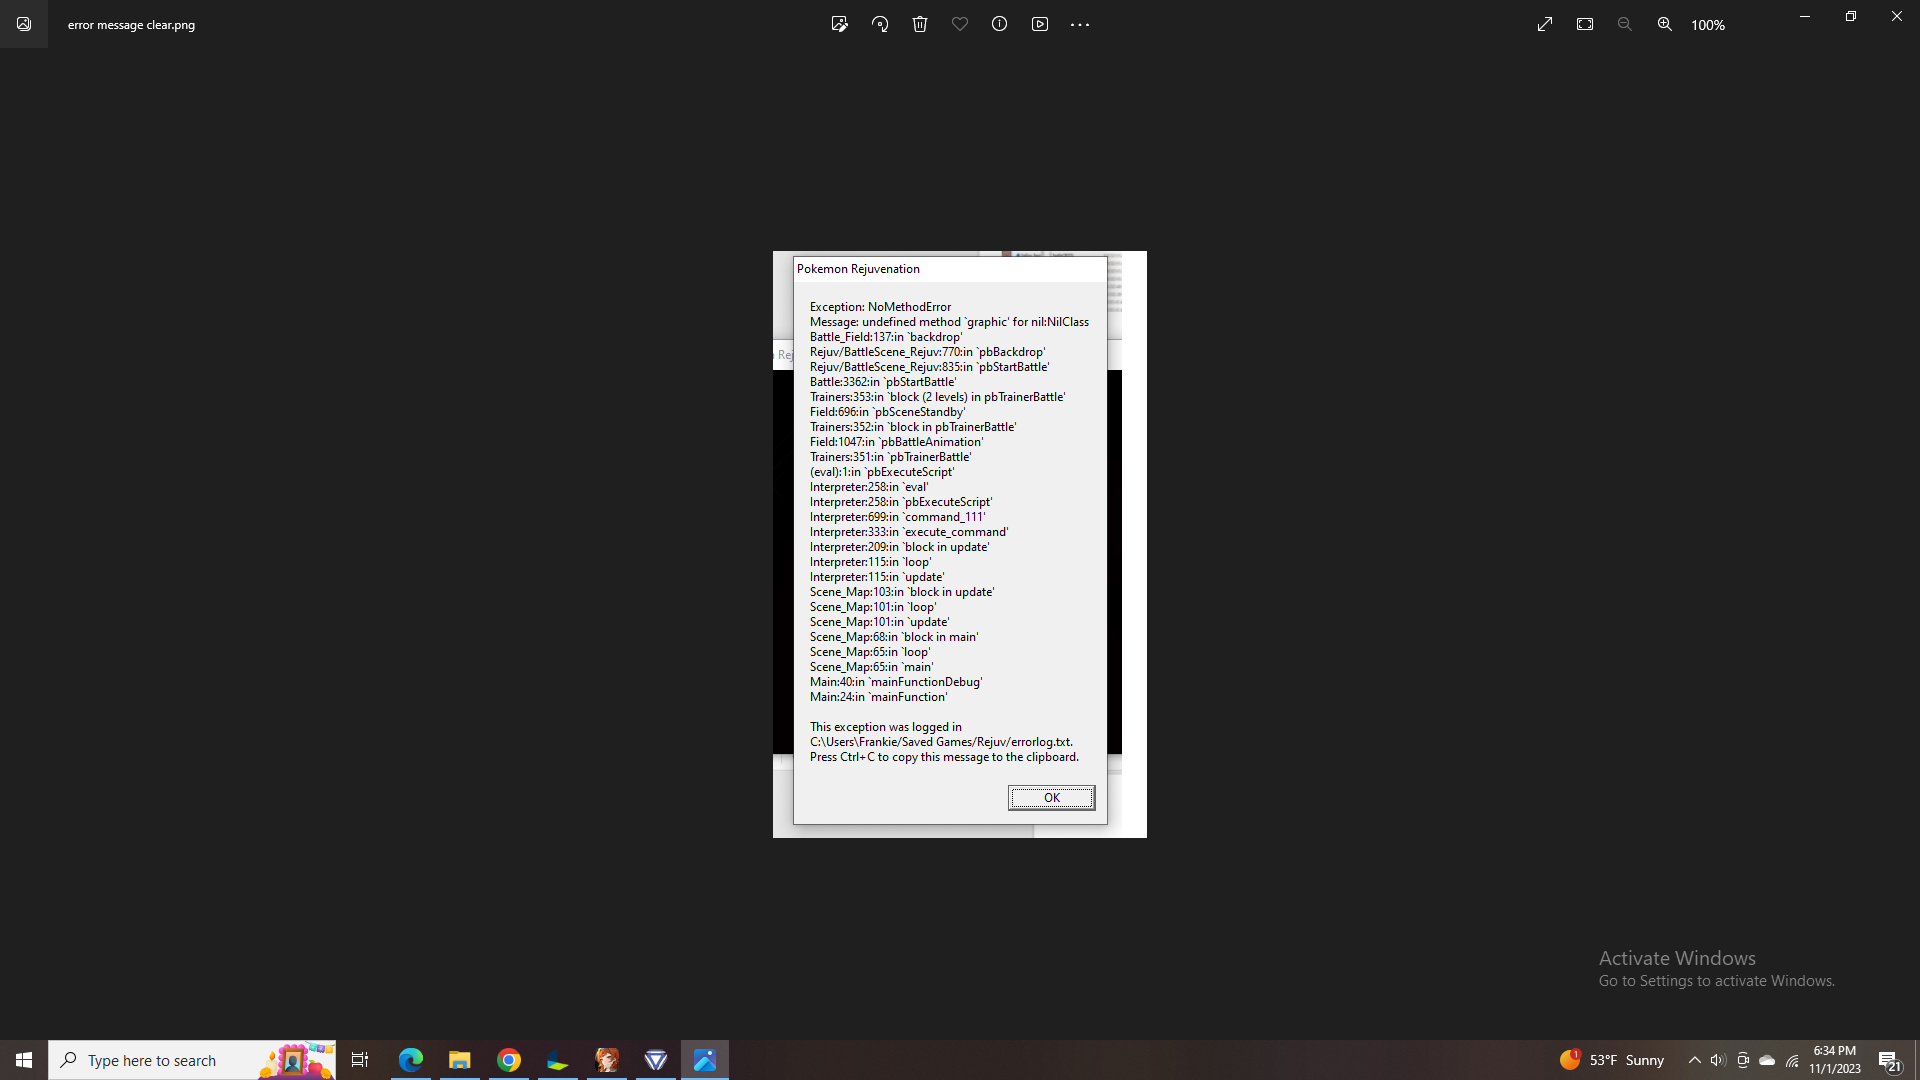Minimize the Photos window

(1805, 16)
